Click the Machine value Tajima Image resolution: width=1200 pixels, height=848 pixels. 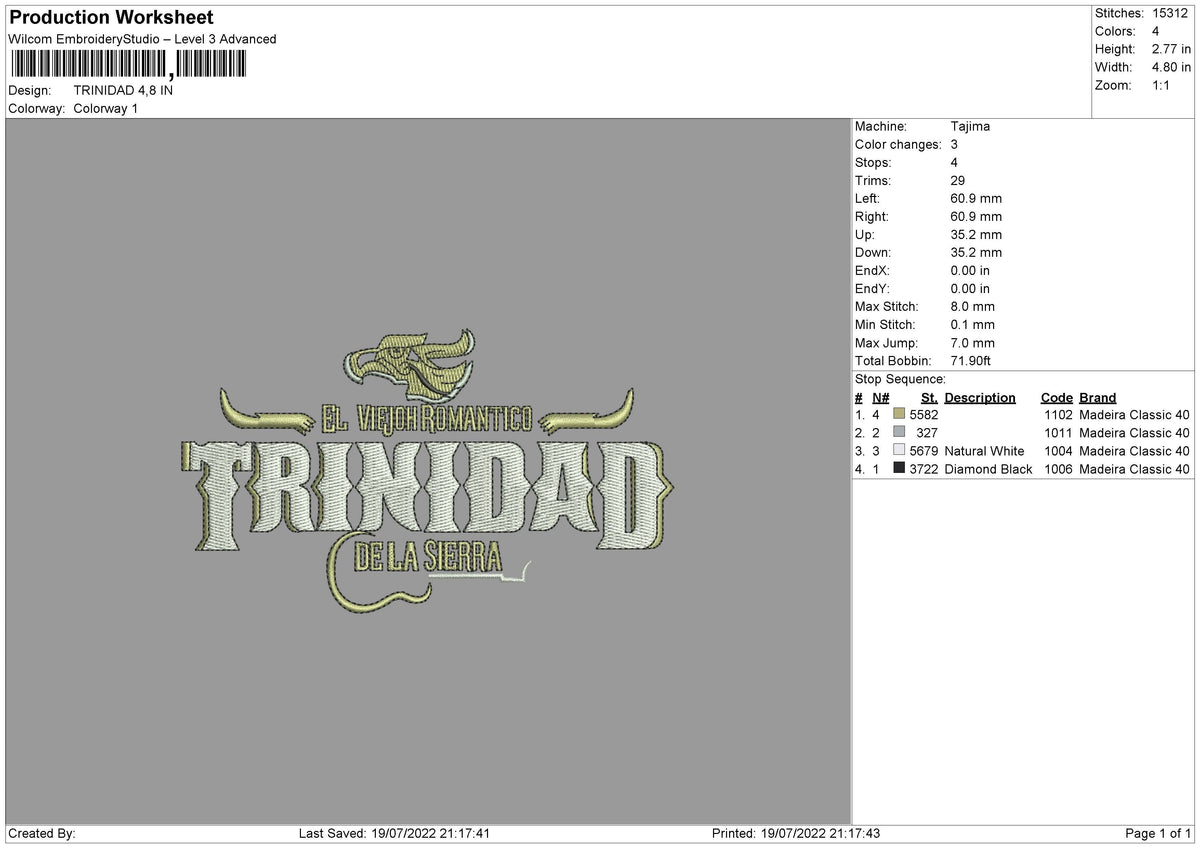(970, 126)
